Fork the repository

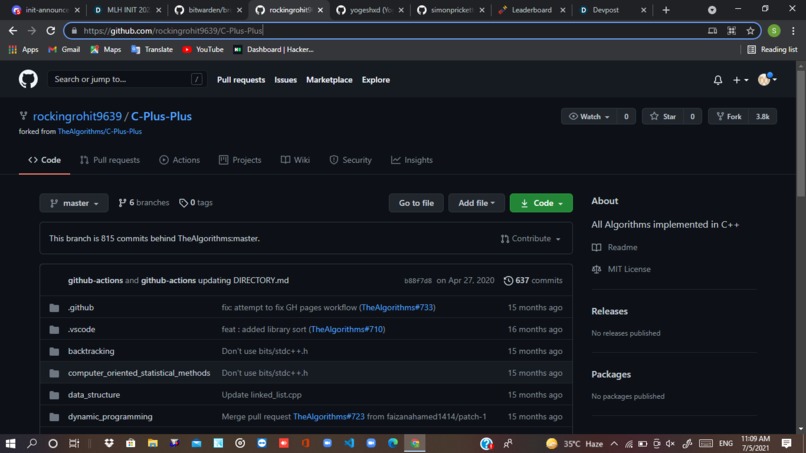tap(729, 117)
